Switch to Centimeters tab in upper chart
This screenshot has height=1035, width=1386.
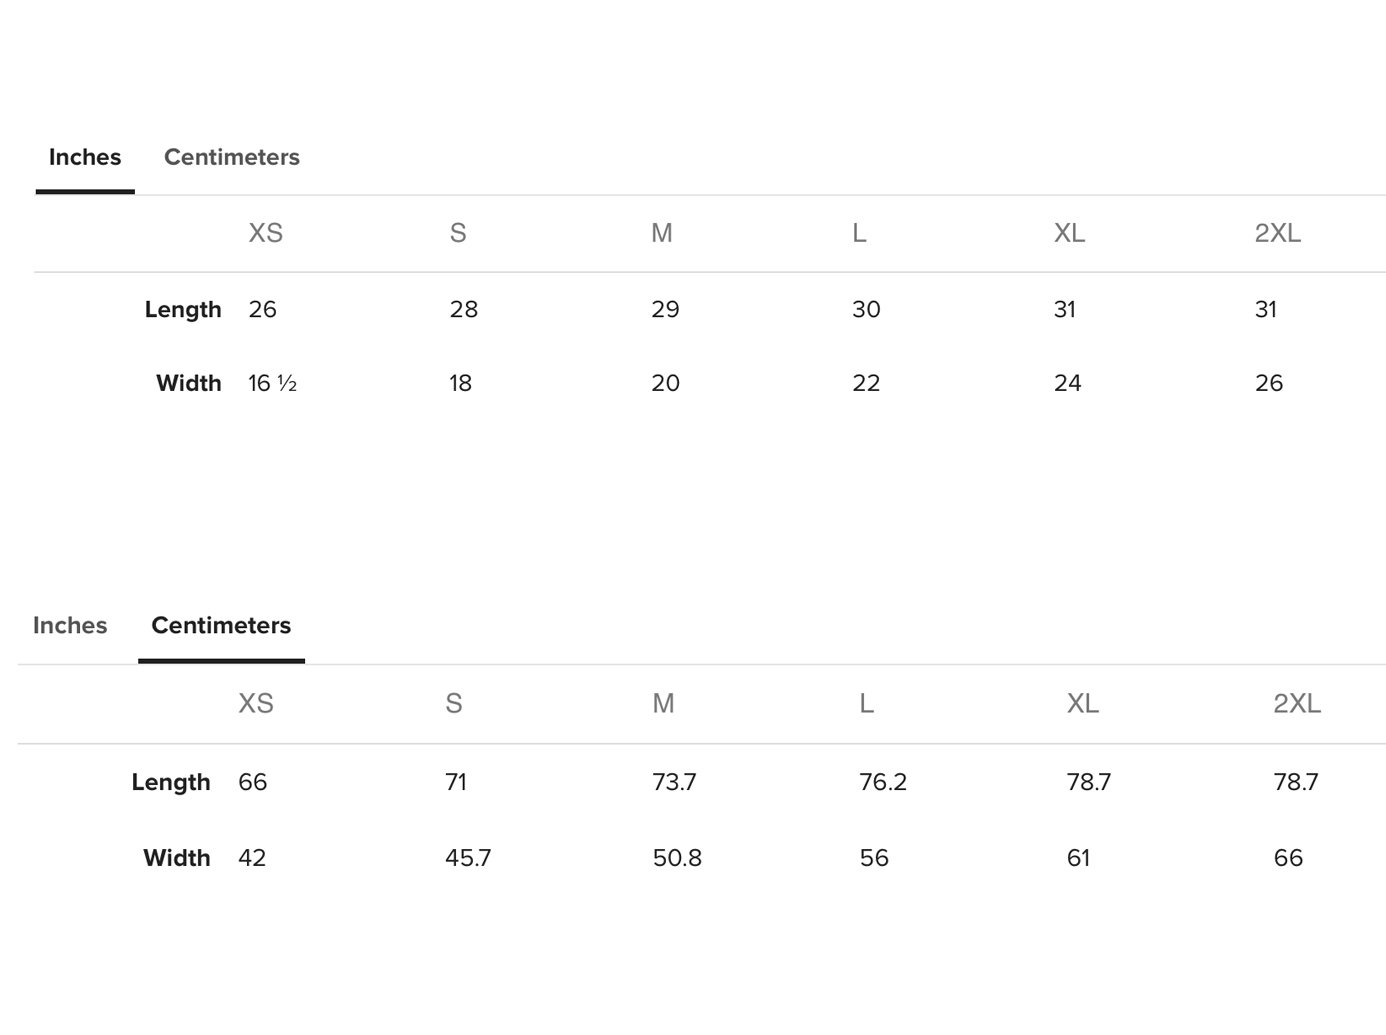[231, 157]
